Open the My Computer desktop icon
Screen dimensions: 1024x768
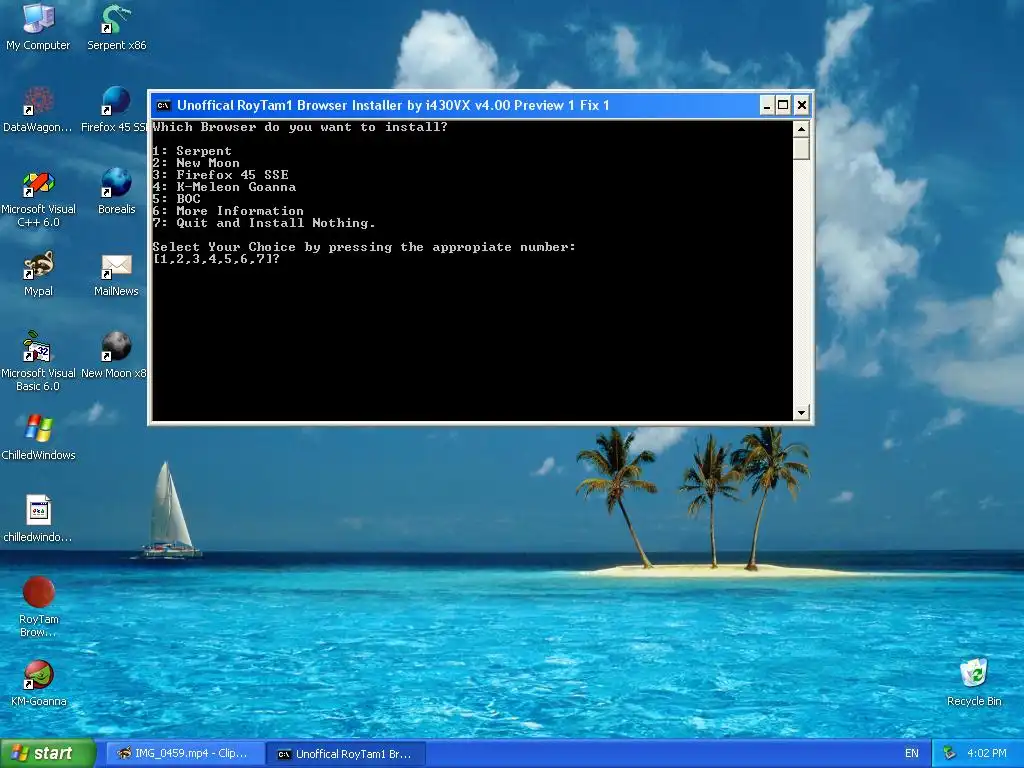coord(38,26)
